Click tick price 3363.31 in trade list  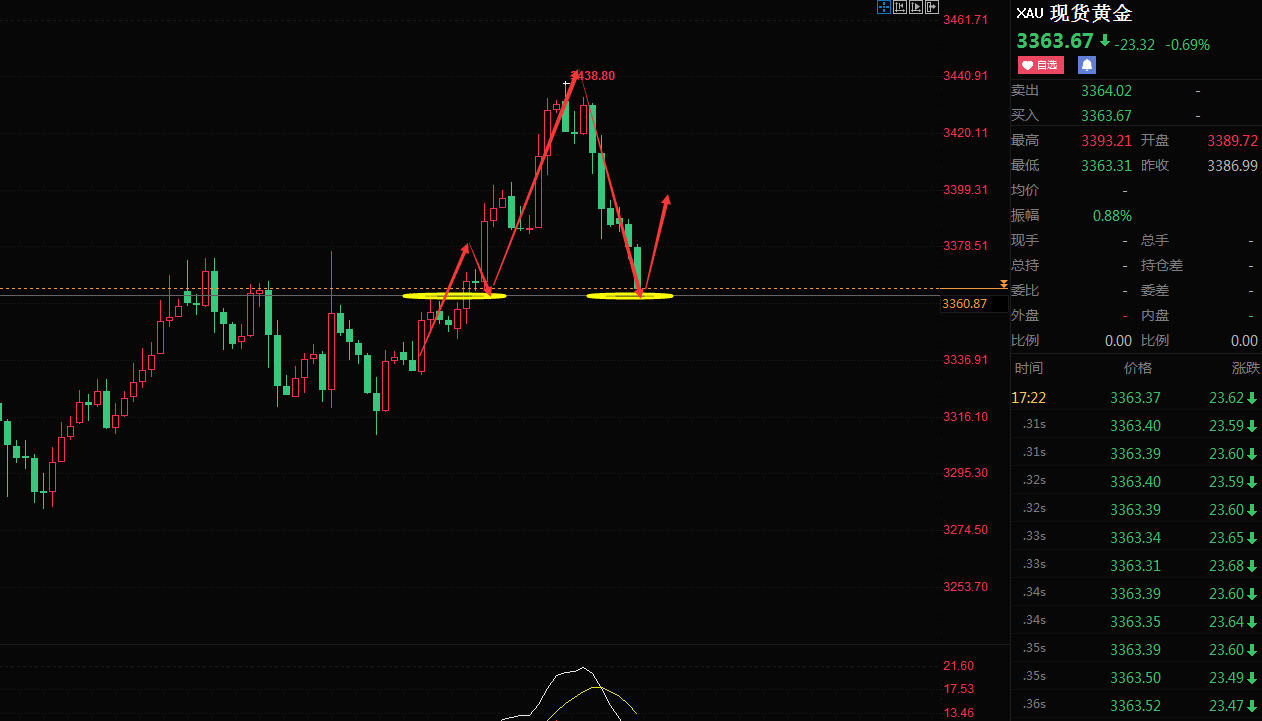tap(1135, 566)
